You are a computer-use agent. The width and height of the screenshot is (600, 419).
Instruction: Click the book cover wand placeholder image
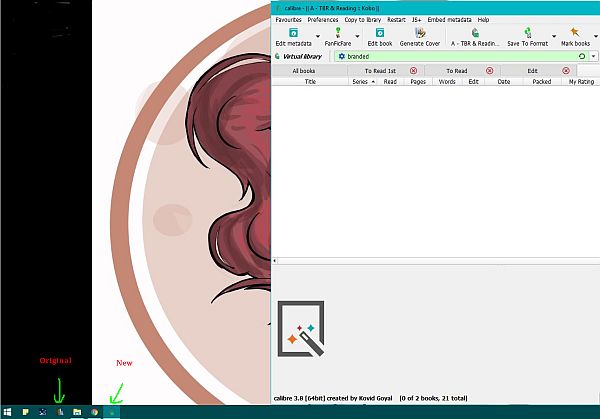[301, 329]
